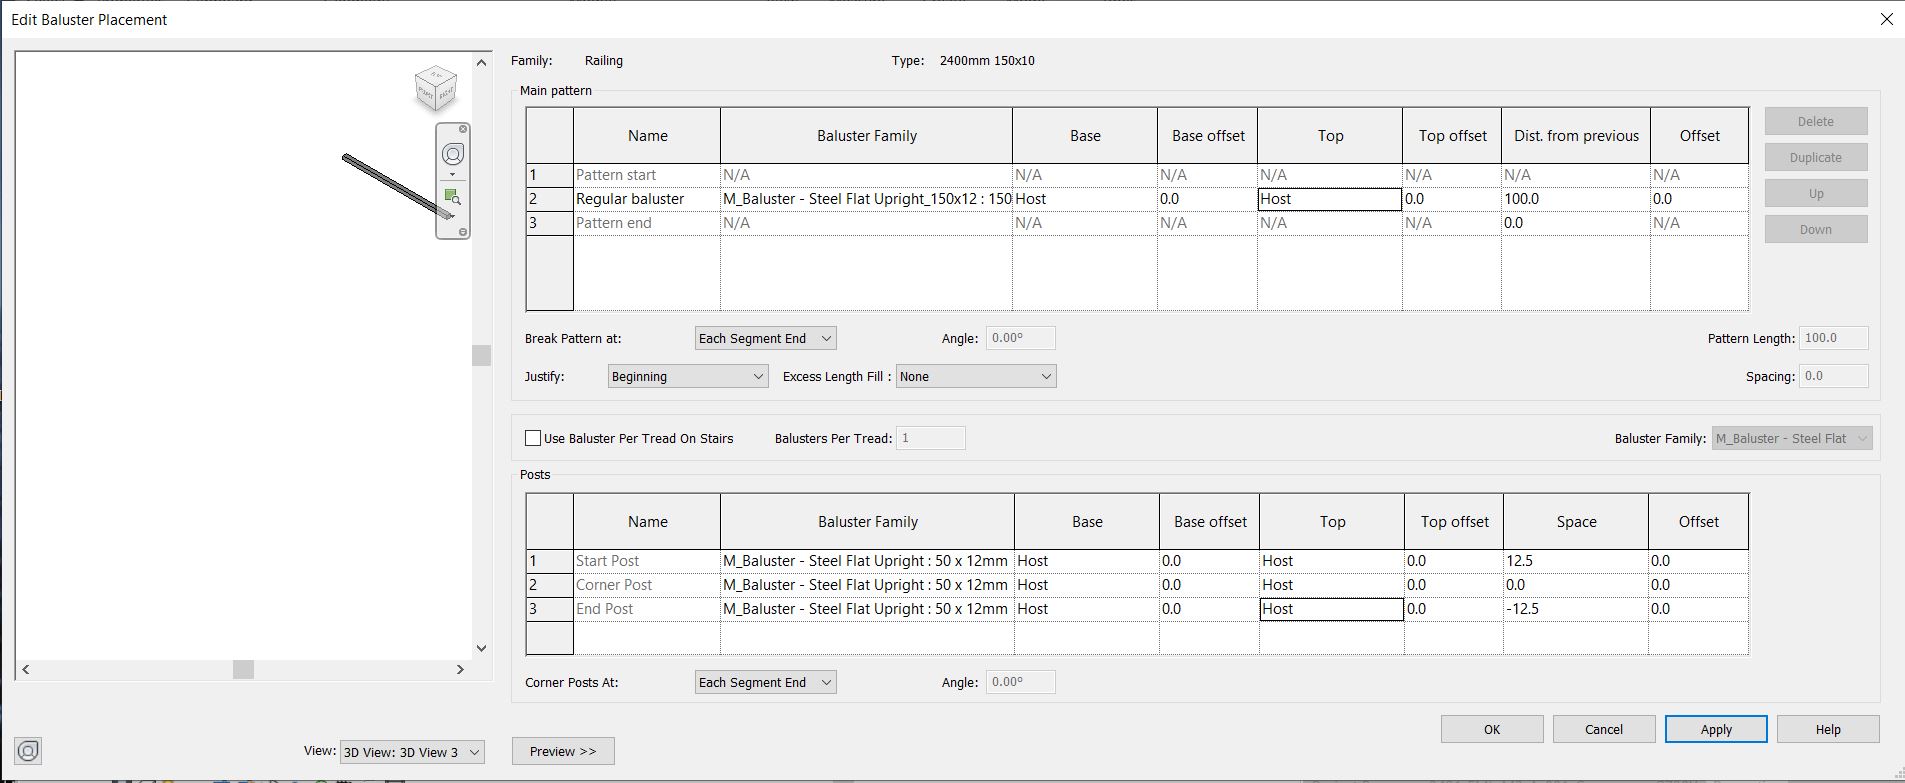Click the Start Post Space value 12.5
The image size is (1905, 783).
tap(1576, 561)
